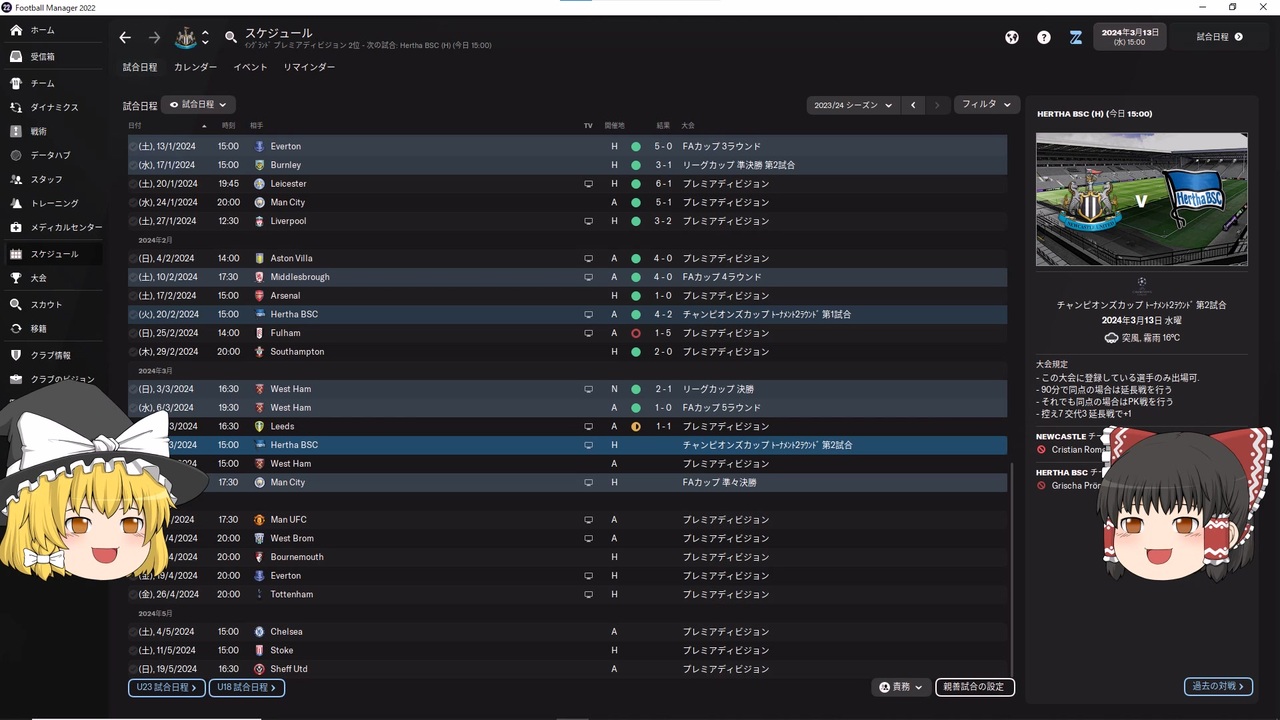Click the search magnifier icon
Screen dimensions: 1280x720
click(231, 37)
